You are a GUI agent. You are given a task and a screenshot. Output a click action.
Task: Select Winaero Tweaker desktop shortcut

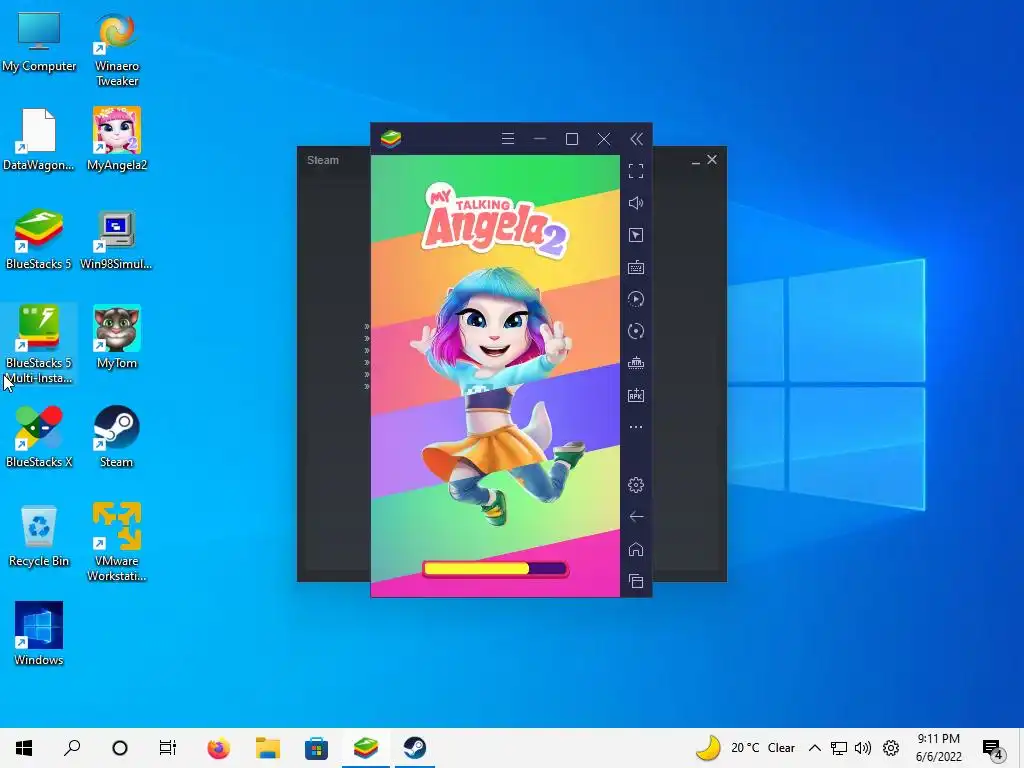point(117,50)
